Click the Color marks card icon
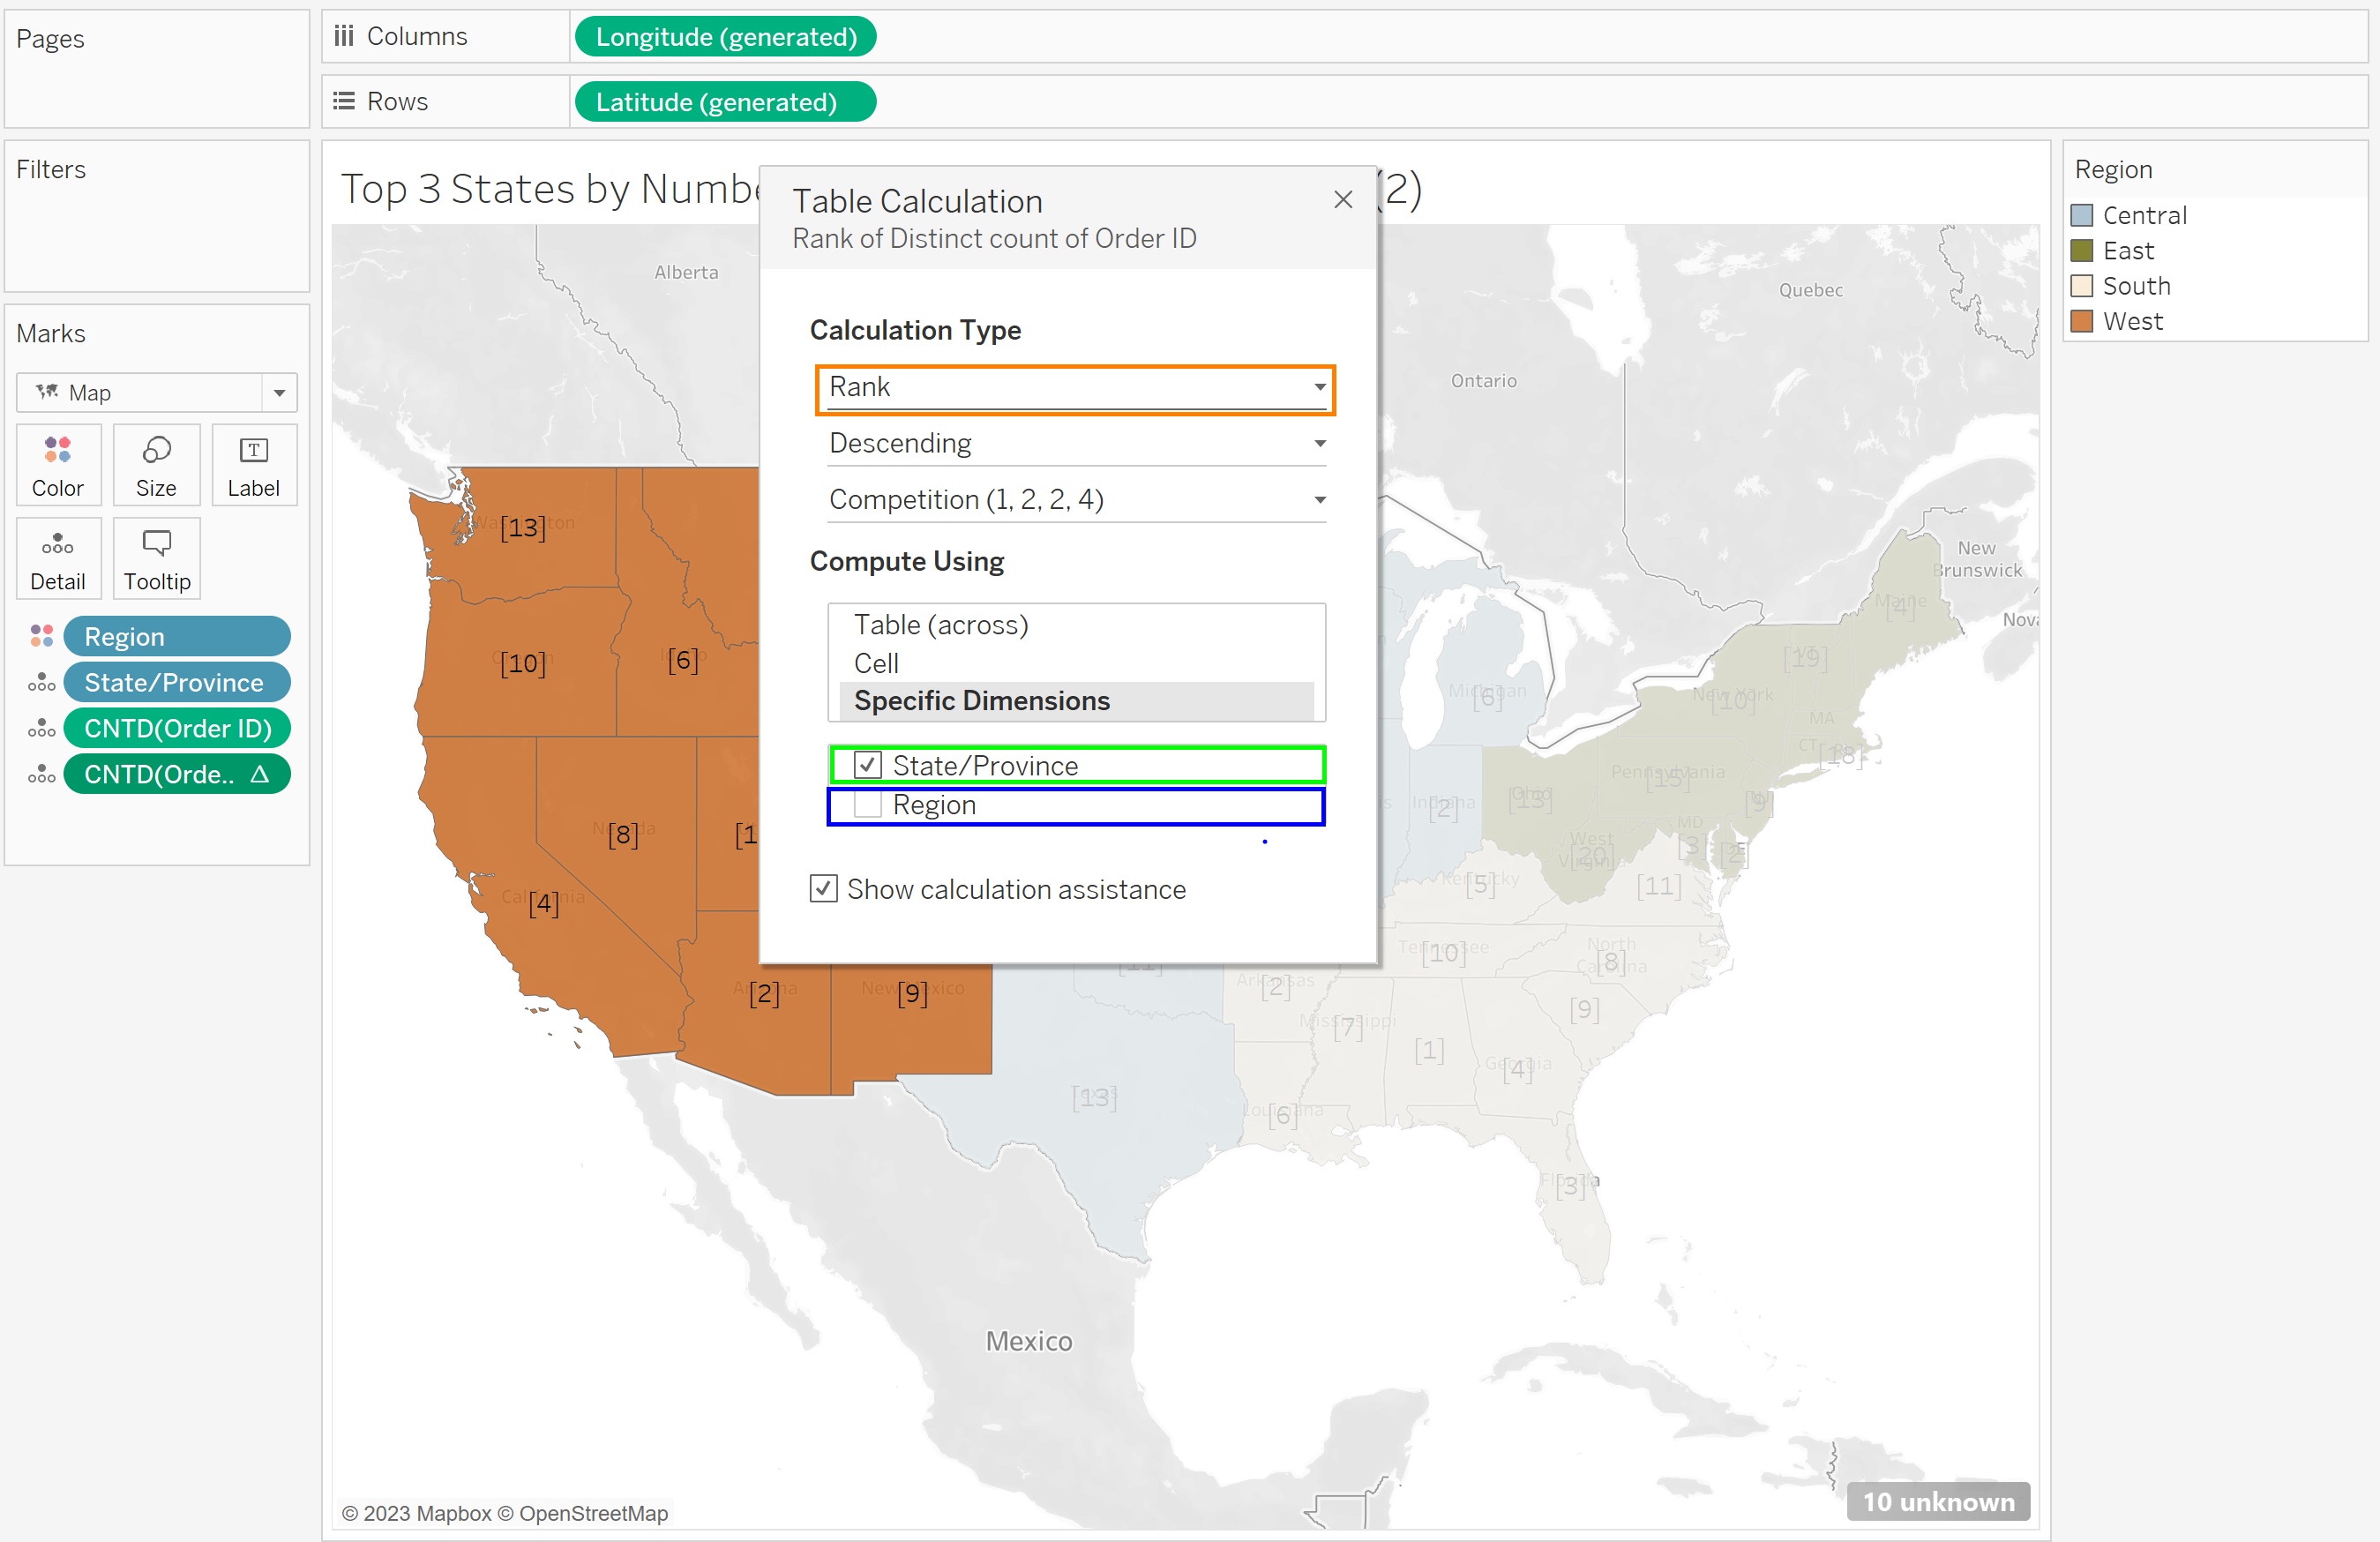Viewport: 2380px width, 1542px height. pos(58,464)
